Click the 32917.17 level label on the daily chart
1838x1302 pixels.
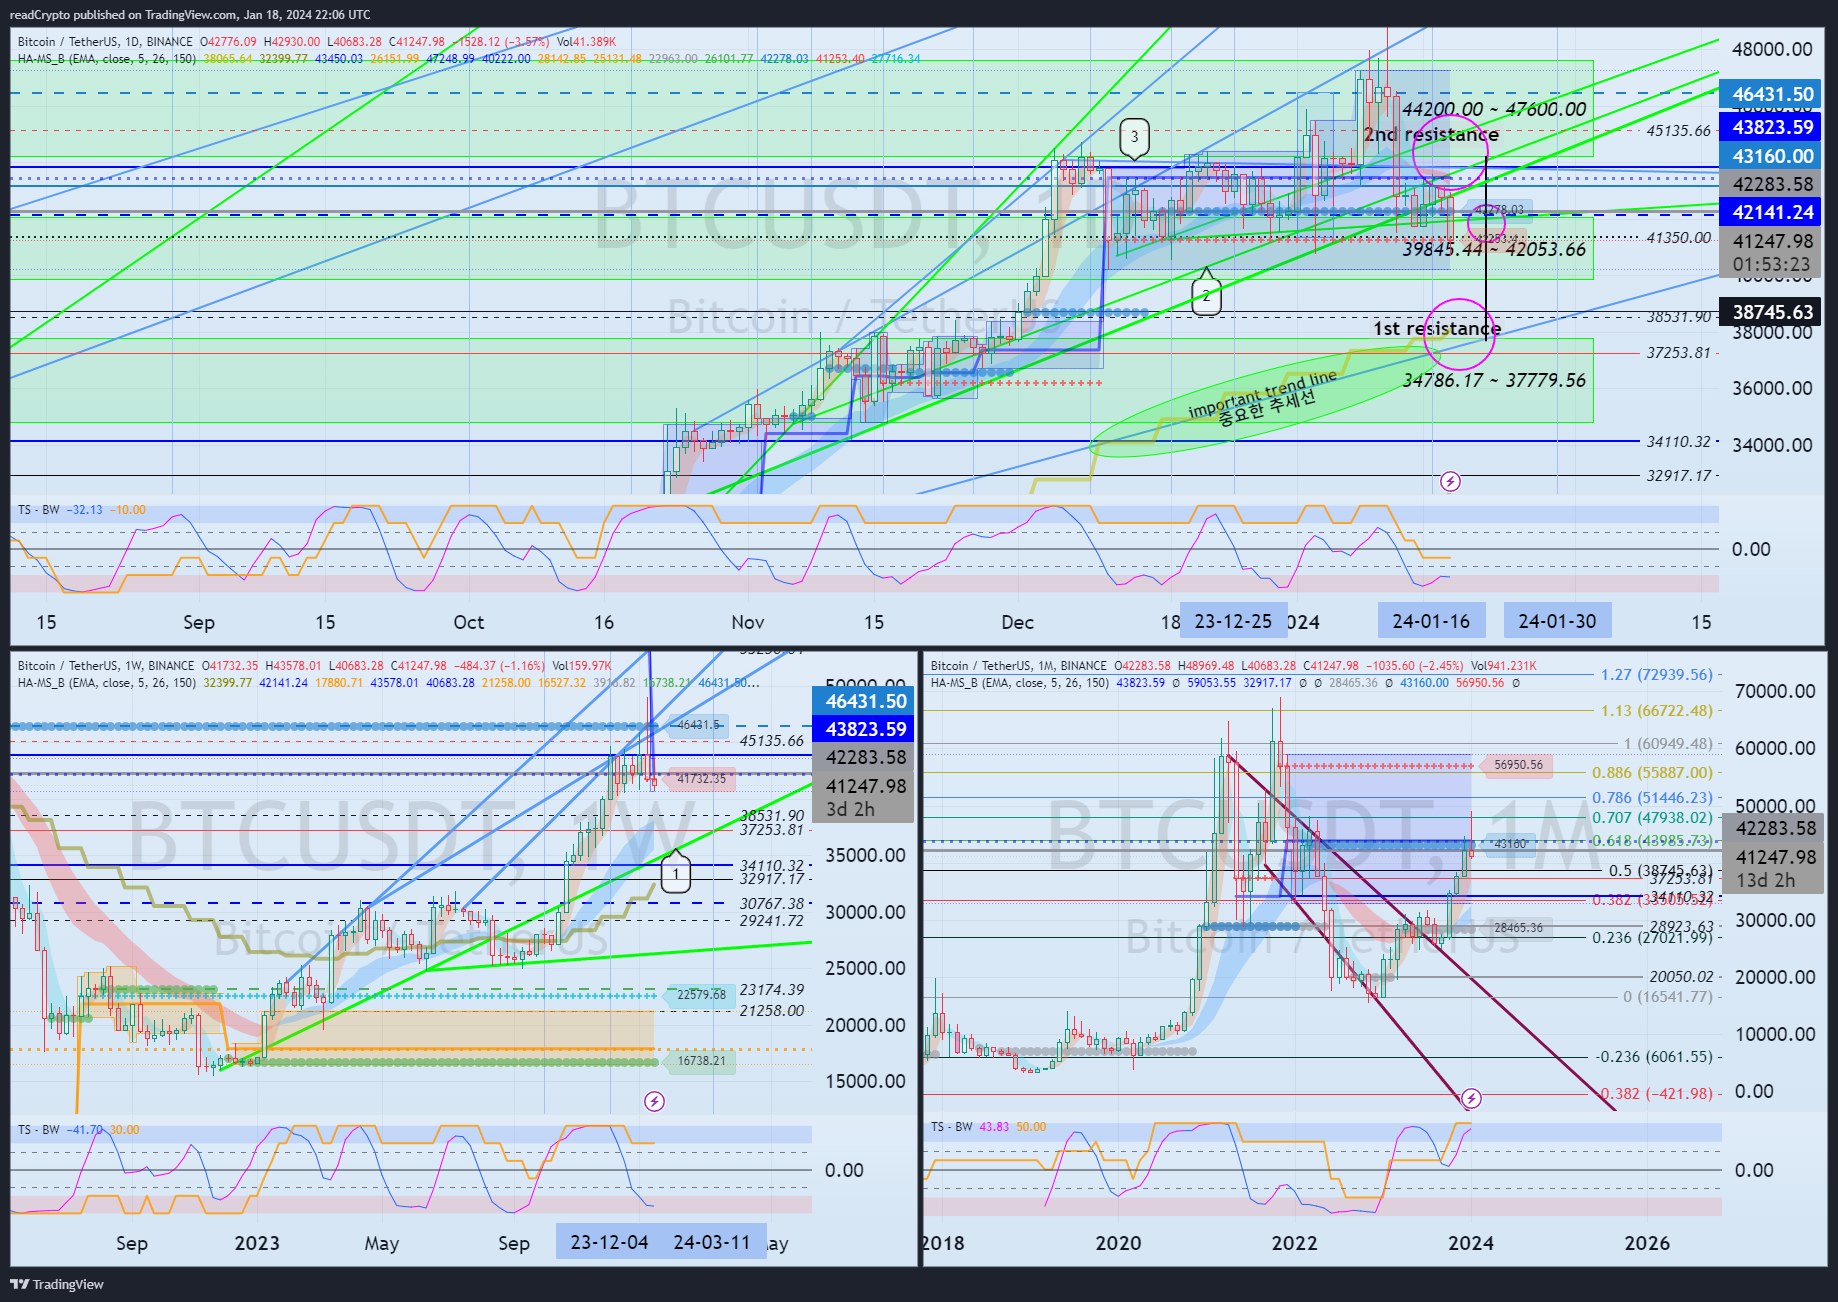1679,476
